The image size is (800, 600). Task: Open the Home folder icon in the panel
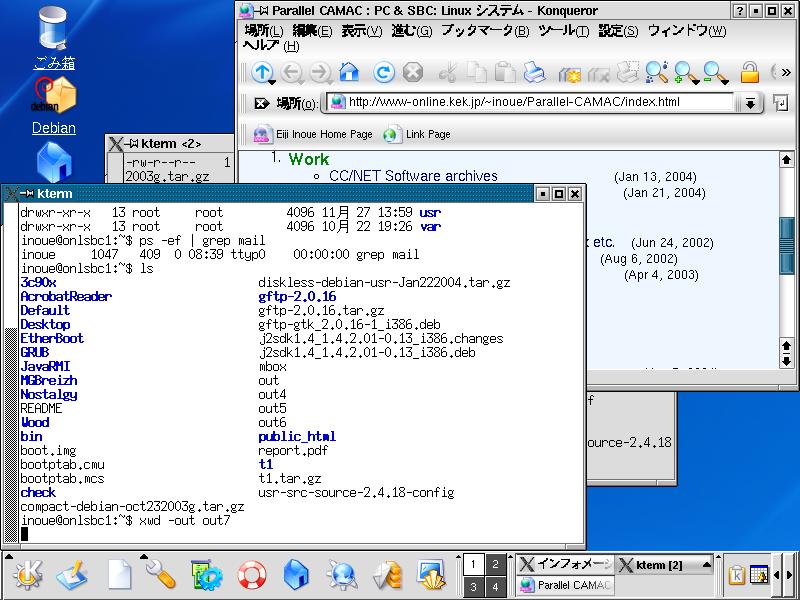point(296,574)
